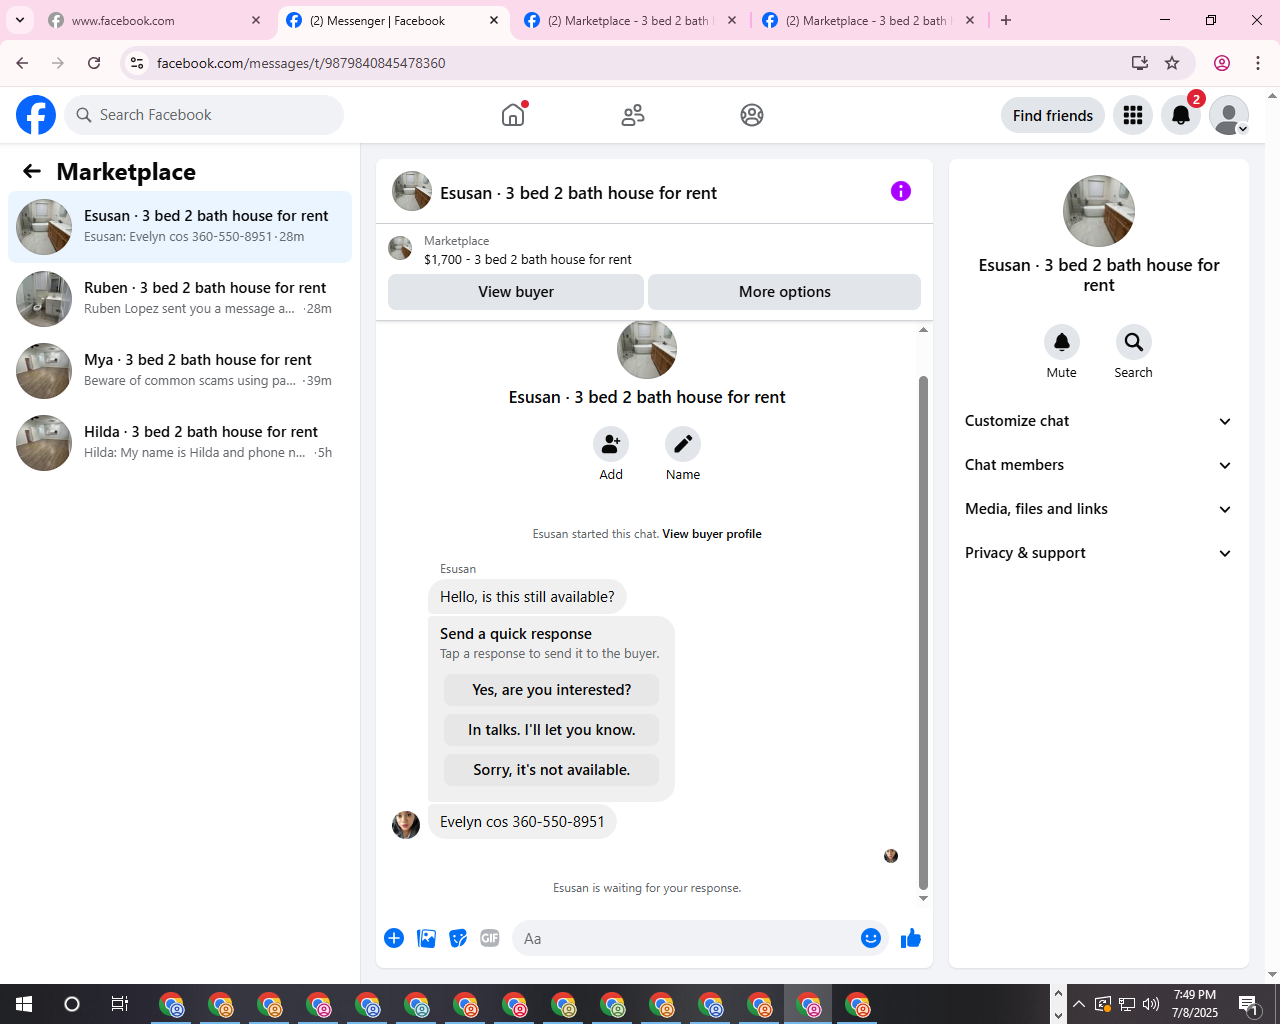Open the Ruben conversation in the list

tap(180, 299)
